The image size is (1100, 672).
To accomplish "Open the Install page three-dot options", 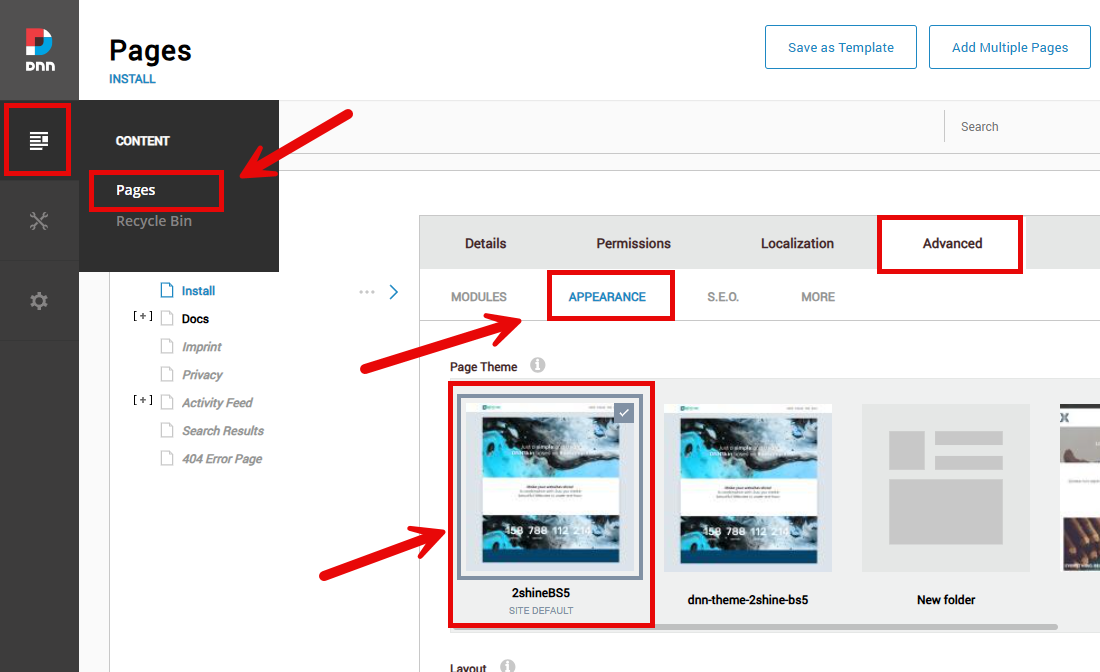I will click(367, 292).
